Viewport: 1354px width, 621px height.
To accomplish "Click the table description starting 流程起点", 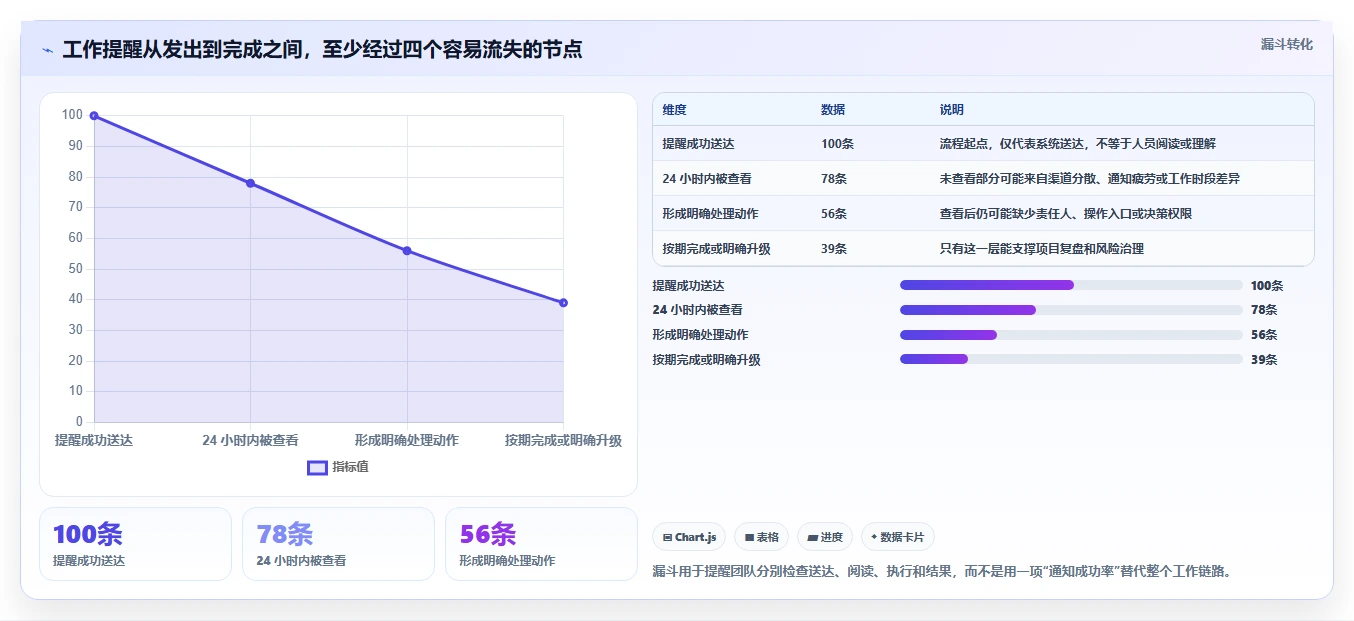I will pos(1077,144).
